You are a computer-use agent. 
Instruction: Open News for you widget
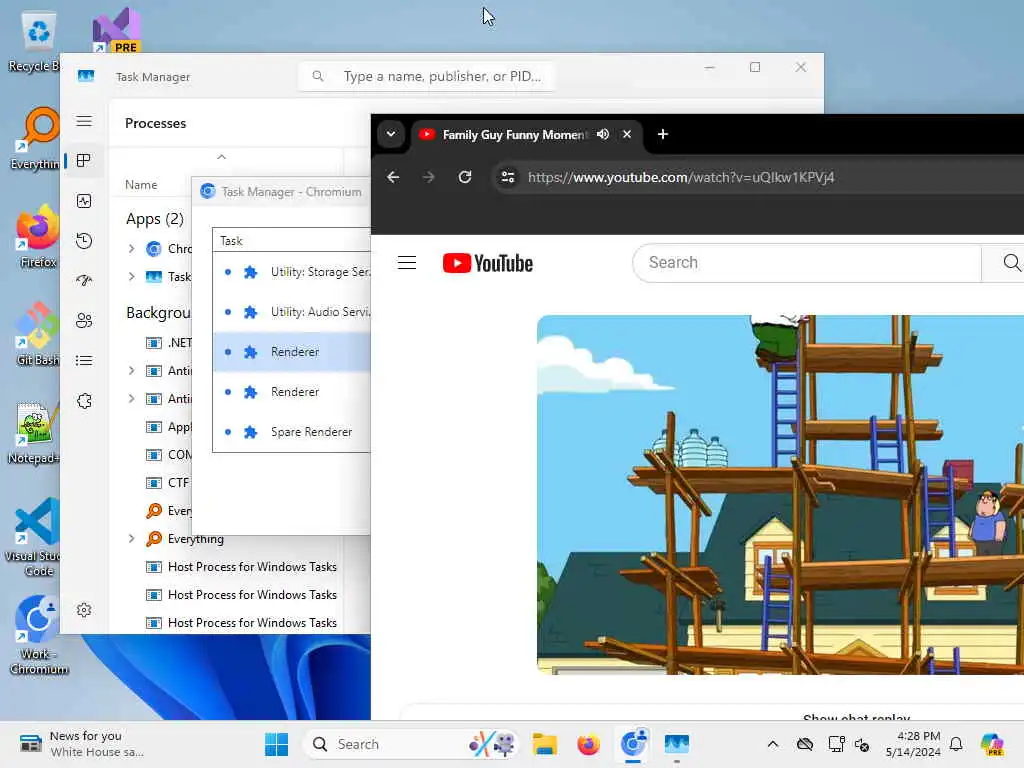pyautogui.click(x=82, y=744)
